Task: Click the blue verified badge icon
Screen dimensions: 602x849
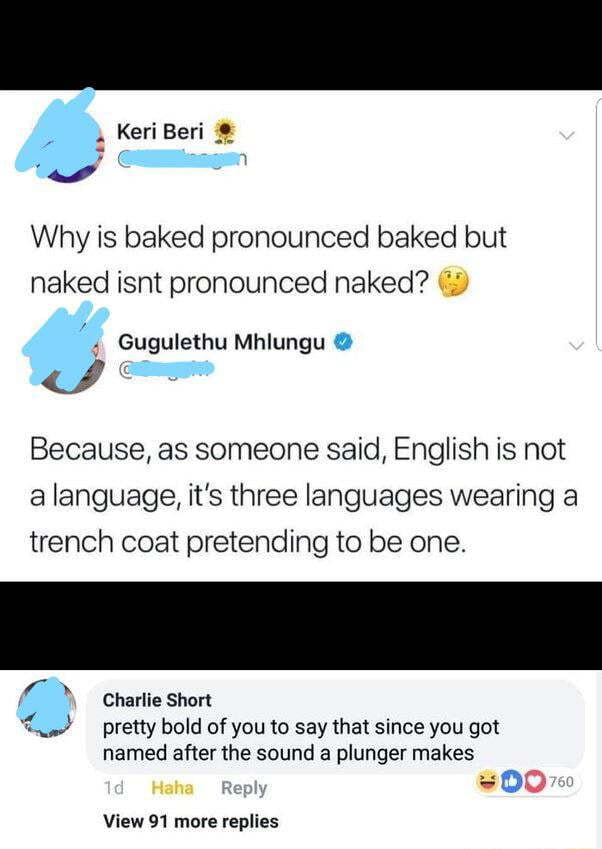Action: 344,342
